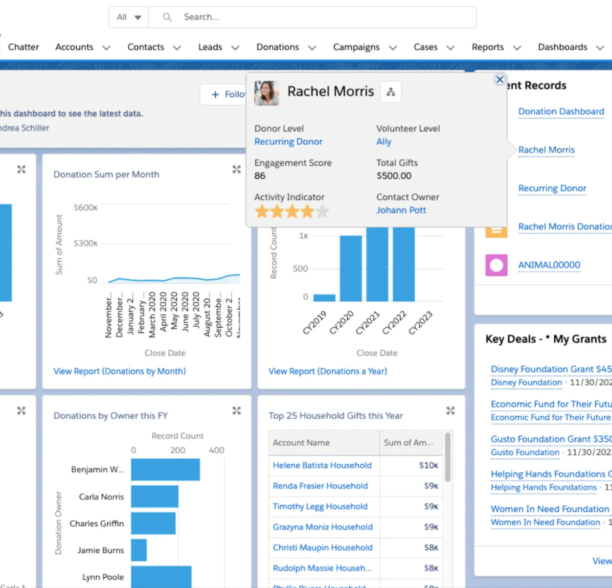This screenshot has height=588, width=612.
Task: Click the CY2020 bar in yearly chart
Action: click(x=350, y=268)
